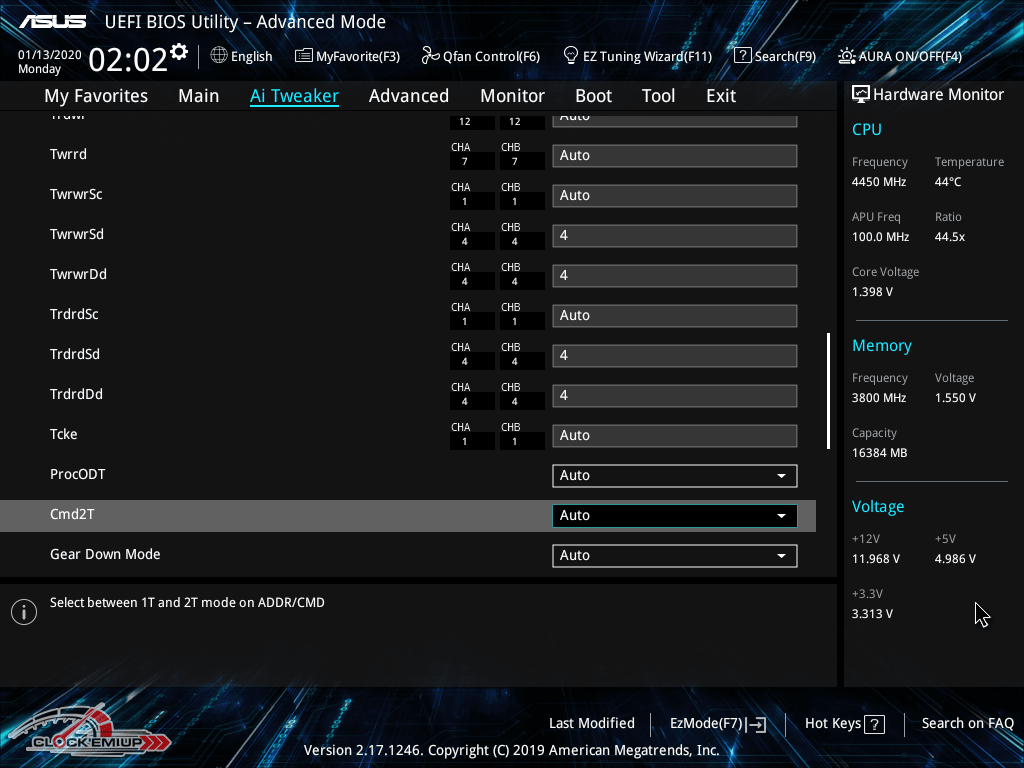The height and width of the screenshot is (768, 1024).
Task: Click the globe icon for English language
Action: pos(219,56)
